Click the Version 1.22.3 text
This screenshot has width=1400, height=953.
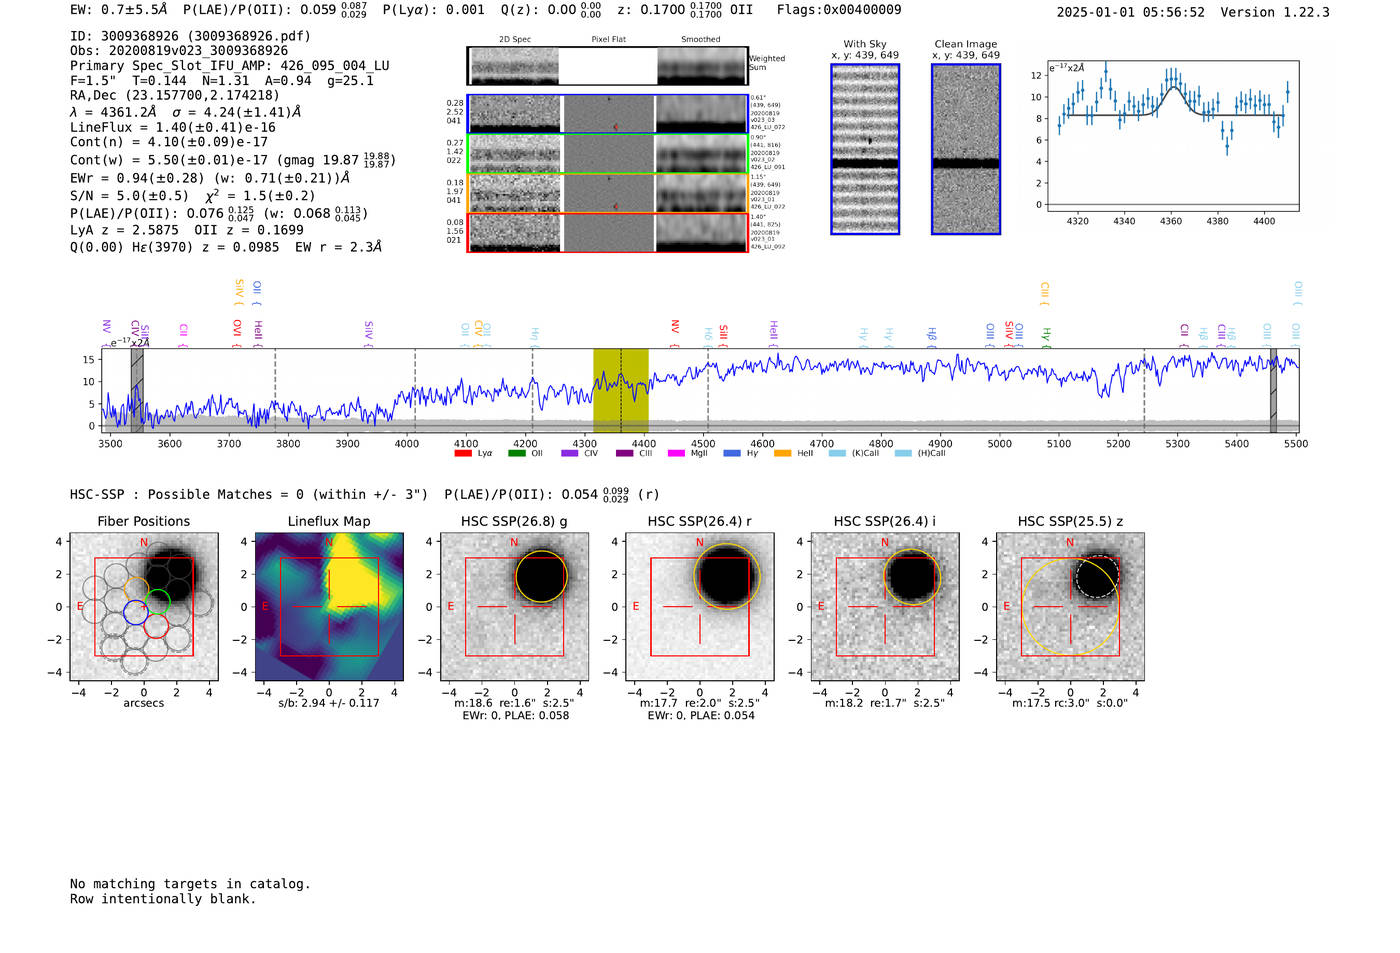point(1275,13)
